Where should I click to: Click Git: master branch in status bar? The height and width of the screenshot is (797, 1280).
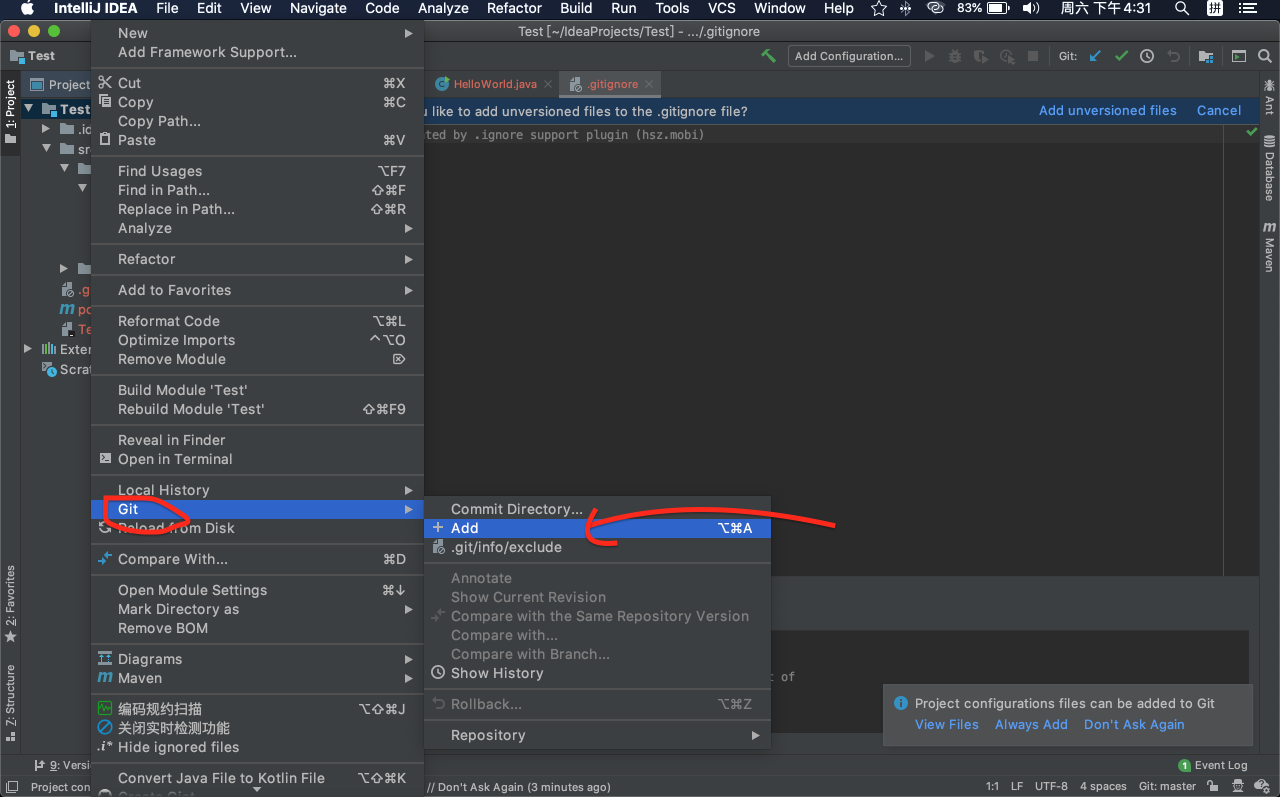click(x=1168, y=787)
